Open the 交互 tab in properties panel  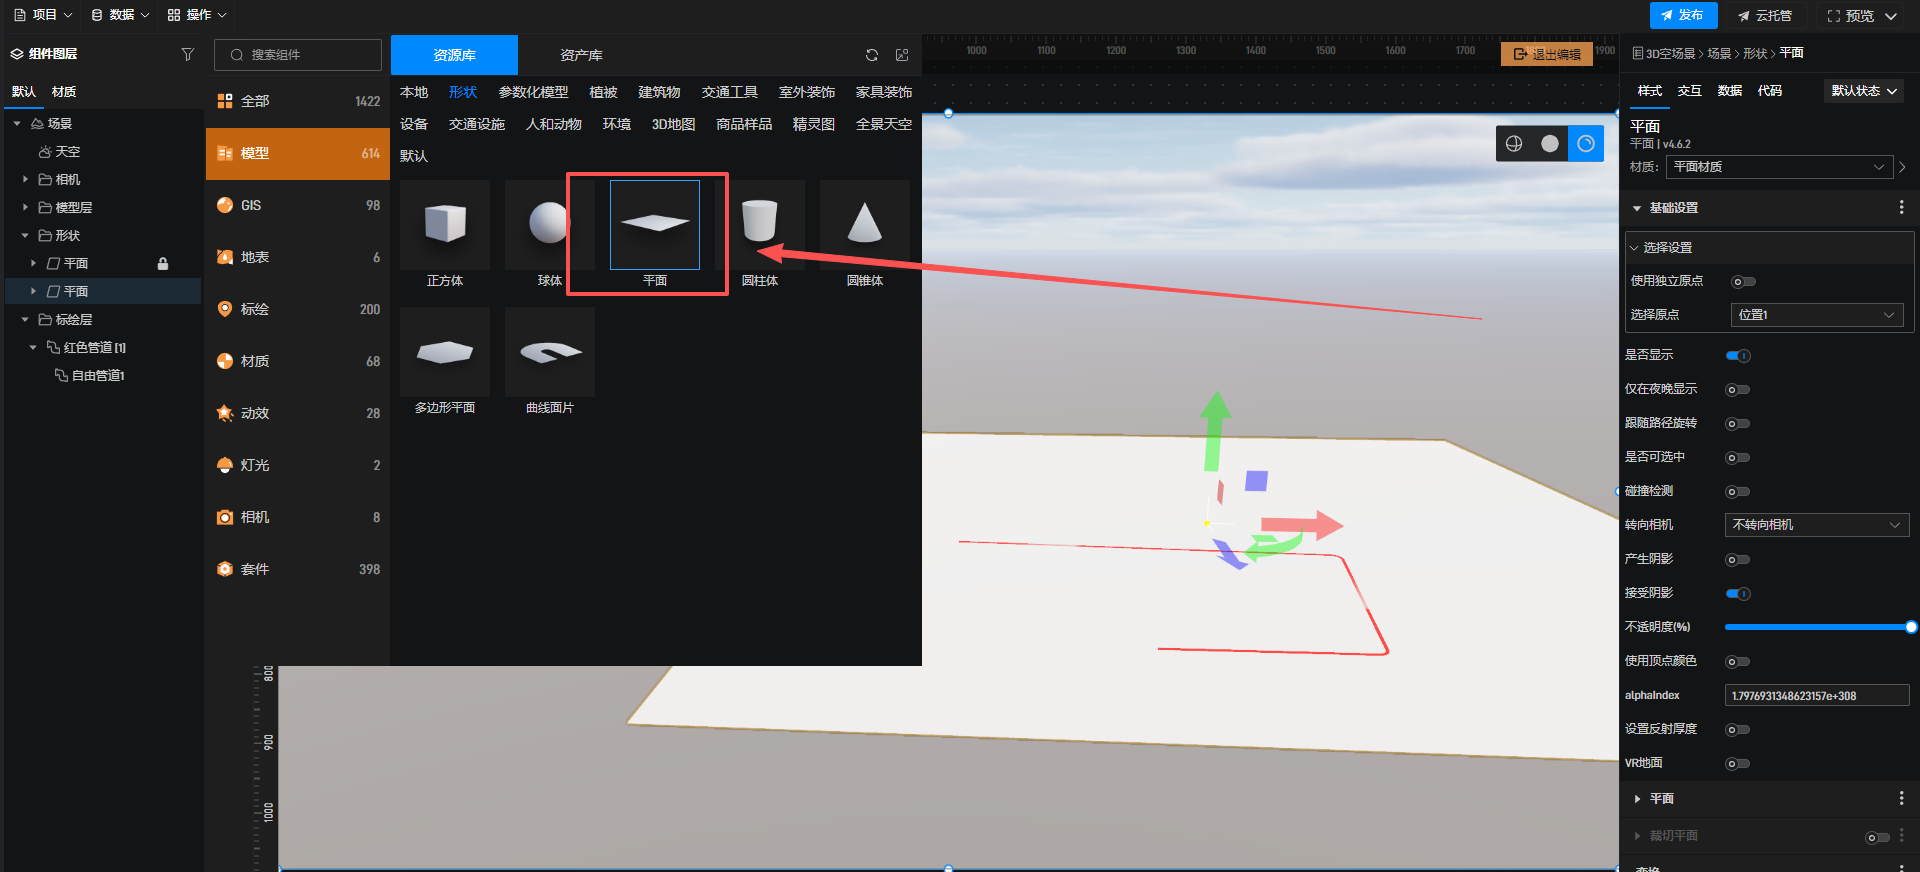[x=1689, y=91]
